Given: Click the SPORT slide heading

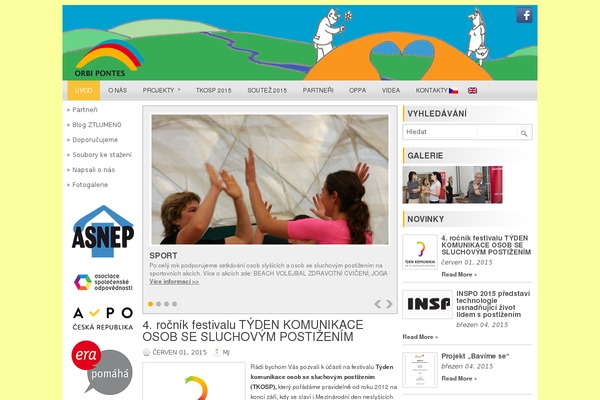Looking at the screenshot, I should click(163, 256).
